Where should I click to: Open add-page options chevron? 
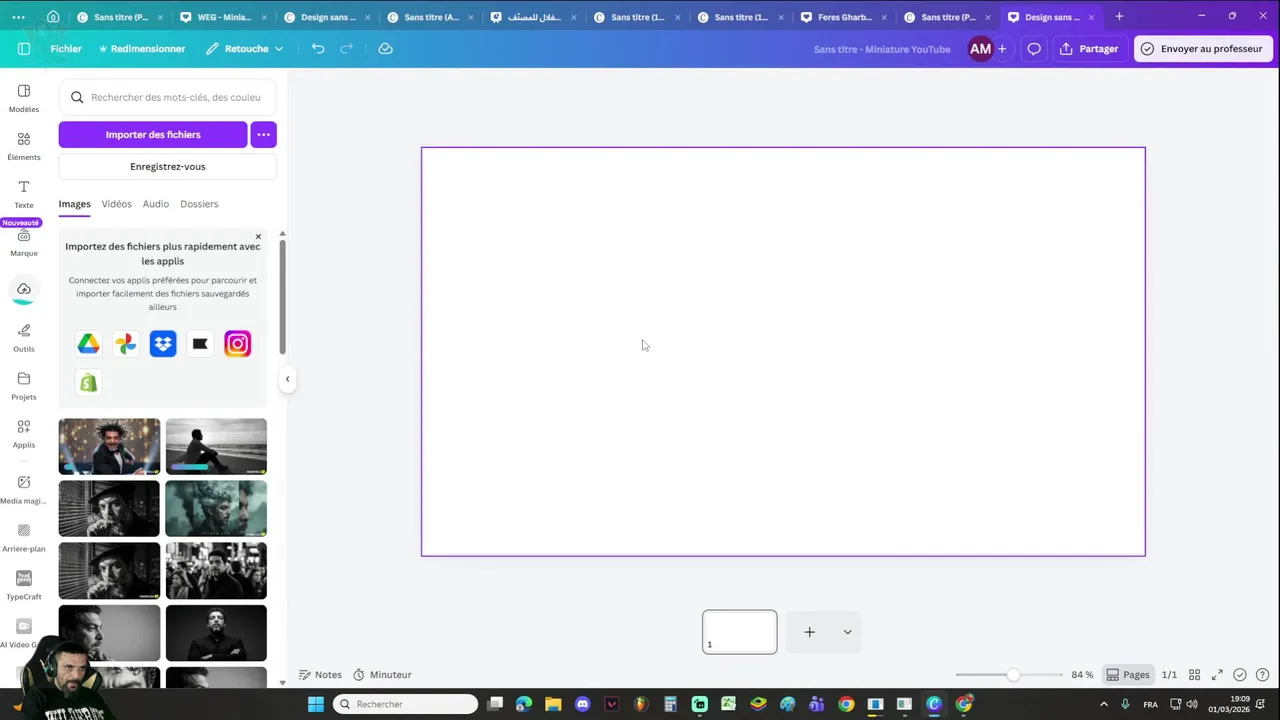[x=847, y=632]
